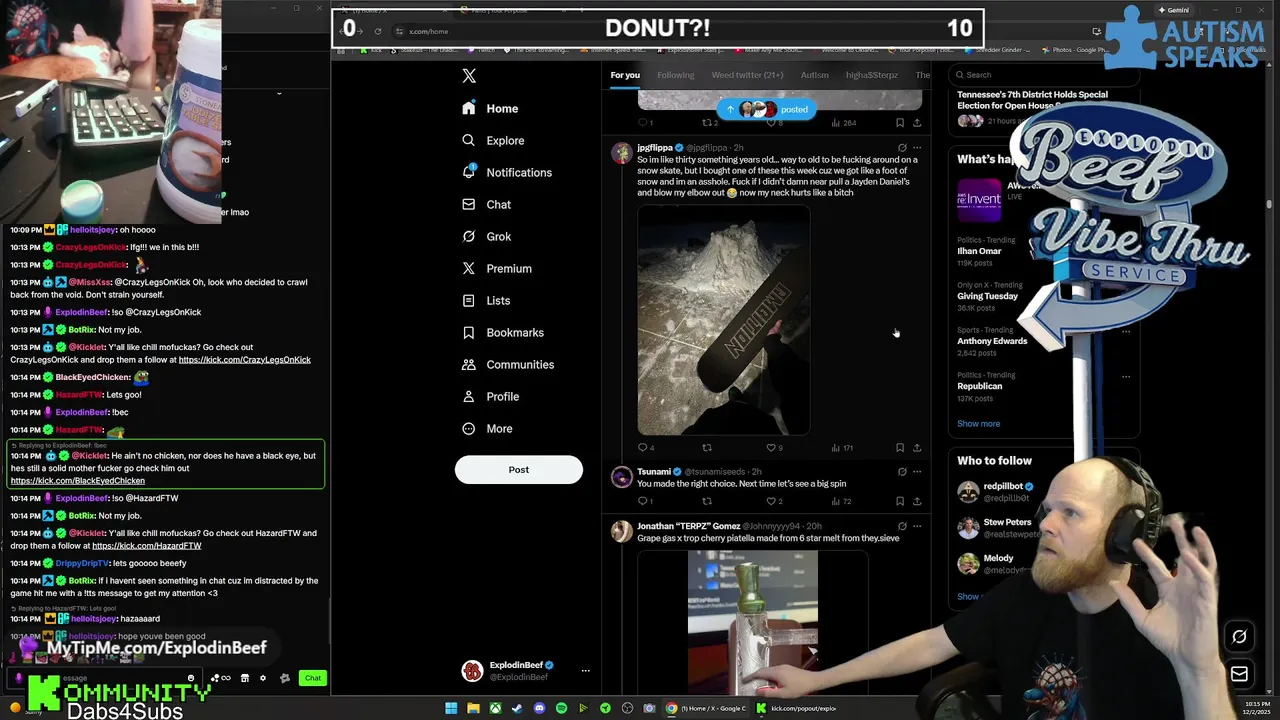This screenshot has width=1280, height=720.
Task: Go to Lists in the sidebar
Action: 487,300
